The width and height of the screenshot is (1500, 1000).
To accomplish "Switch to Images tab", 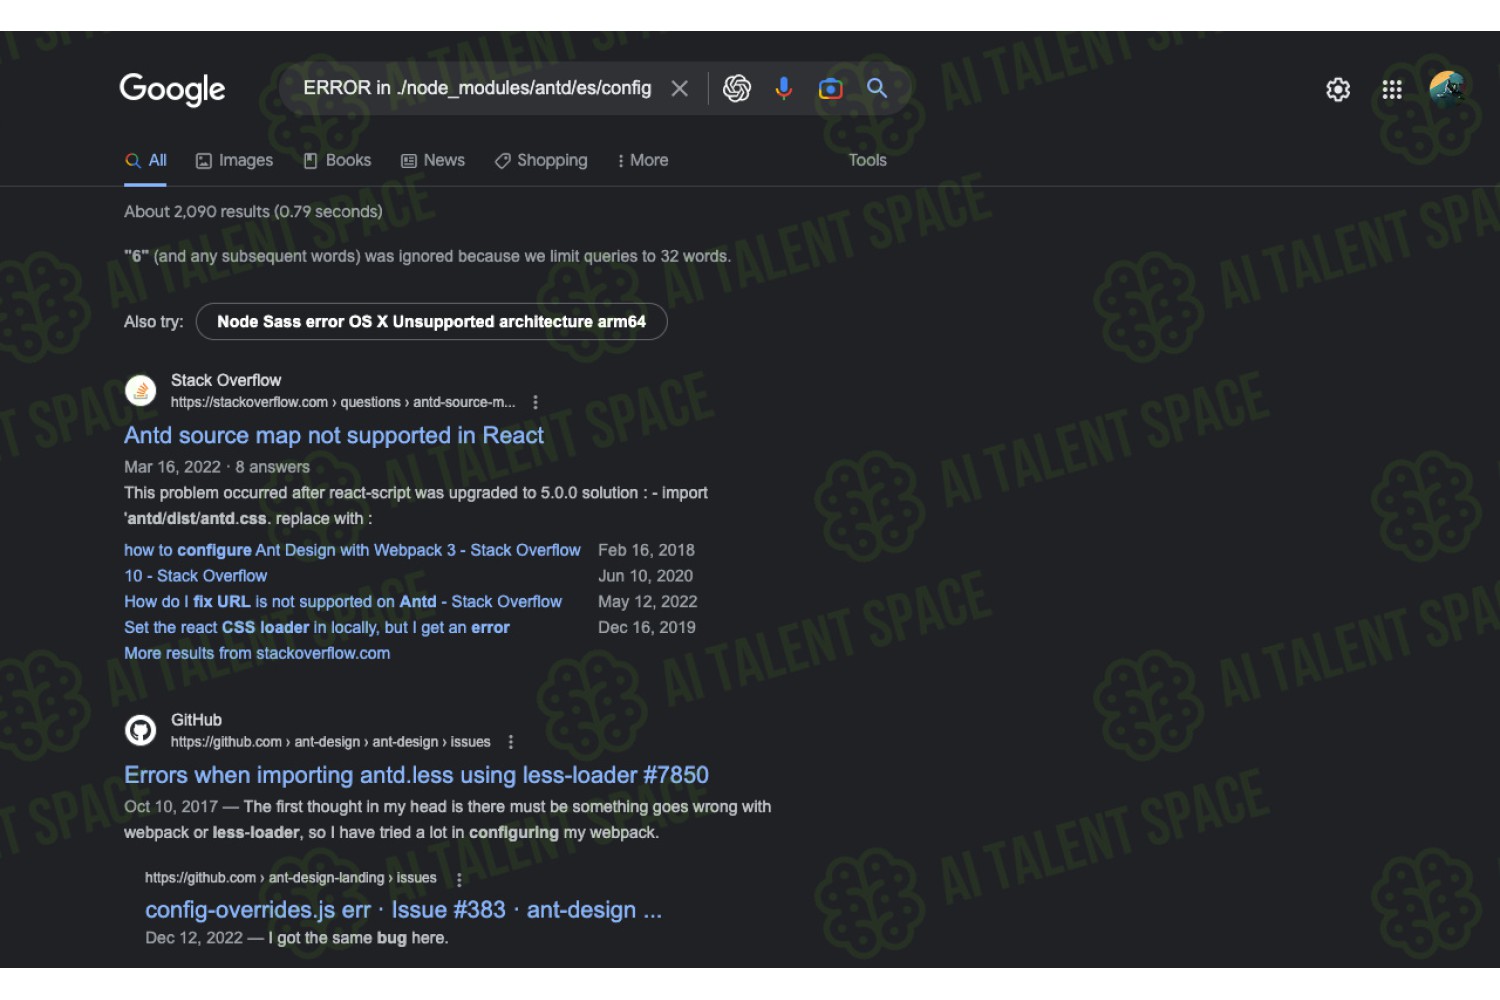I will tap(235, 160).
